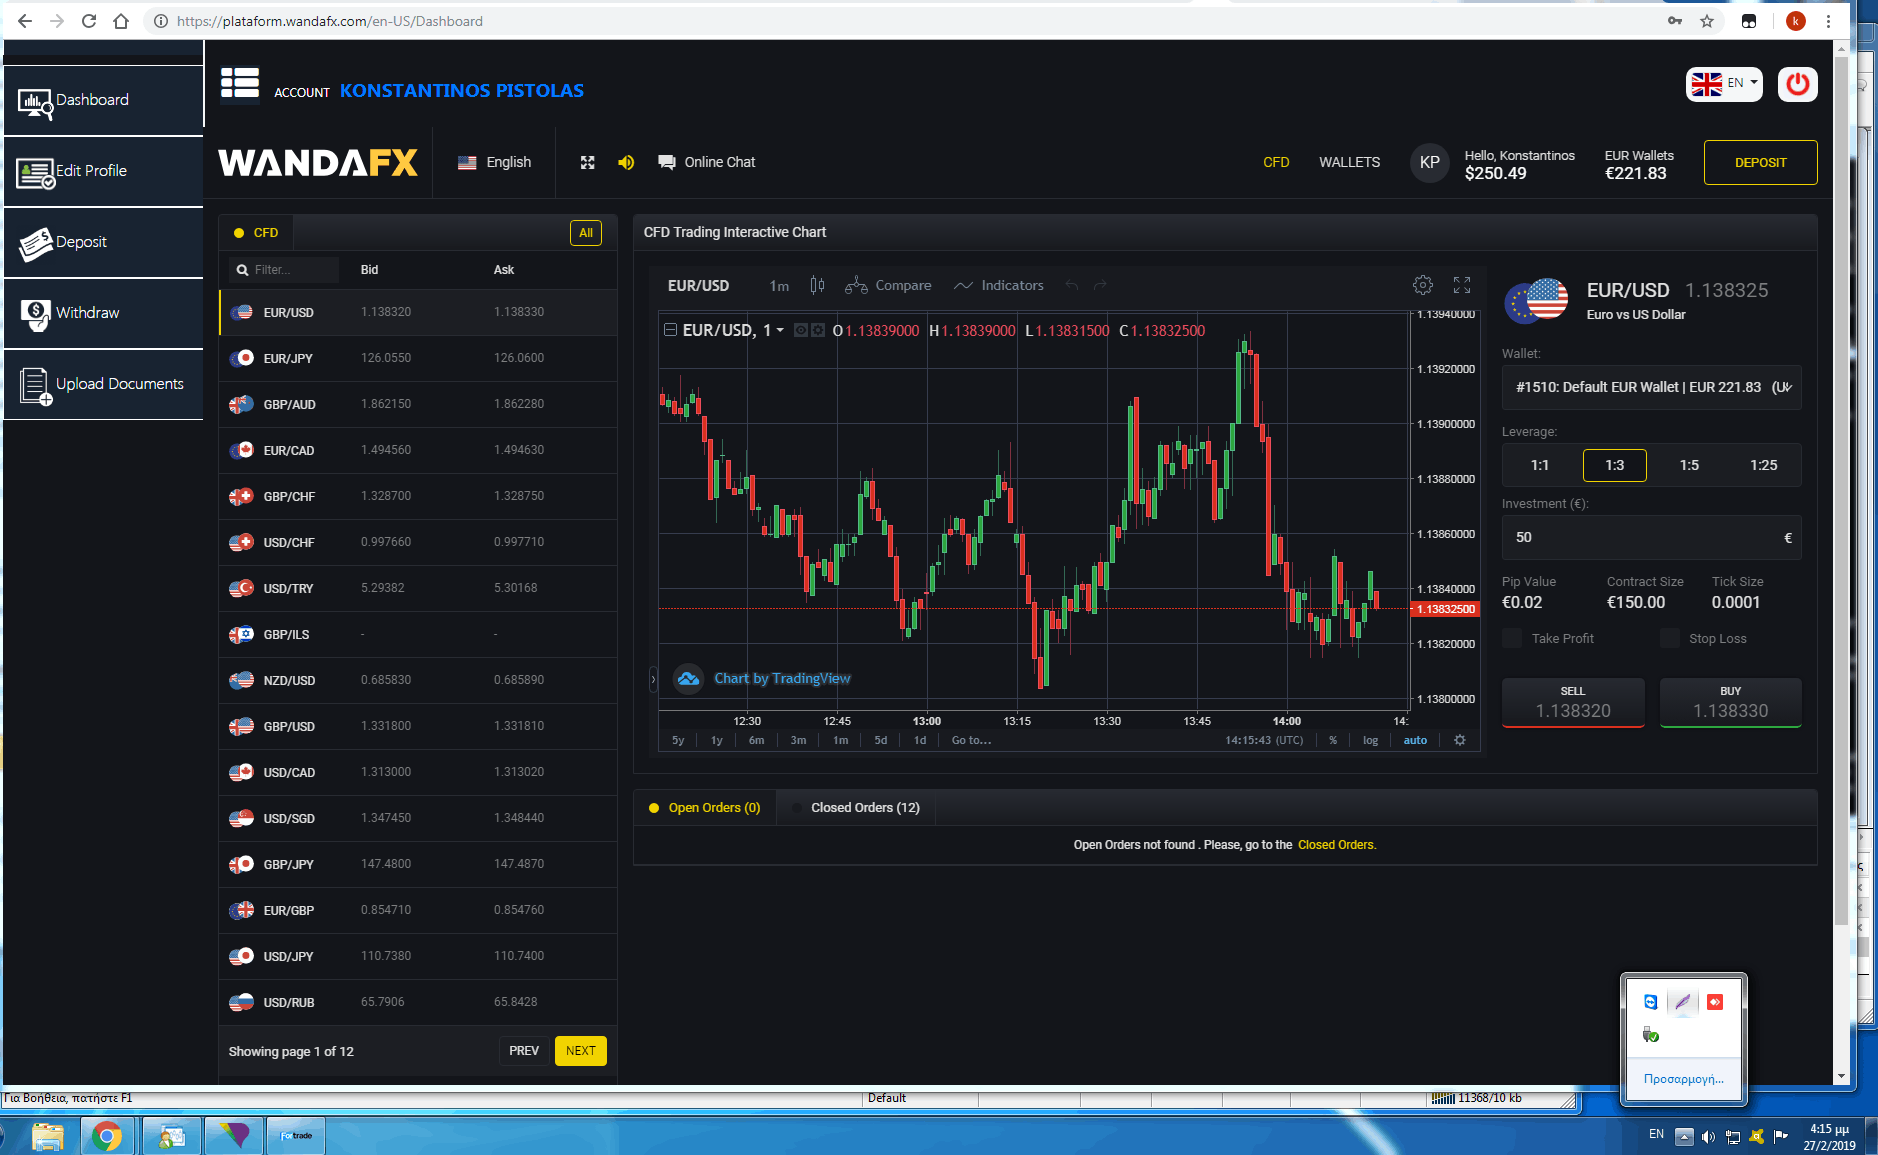
Task: Select the 1:5 leverage option
Action: pyautogui.click(x=1688, y=465)
